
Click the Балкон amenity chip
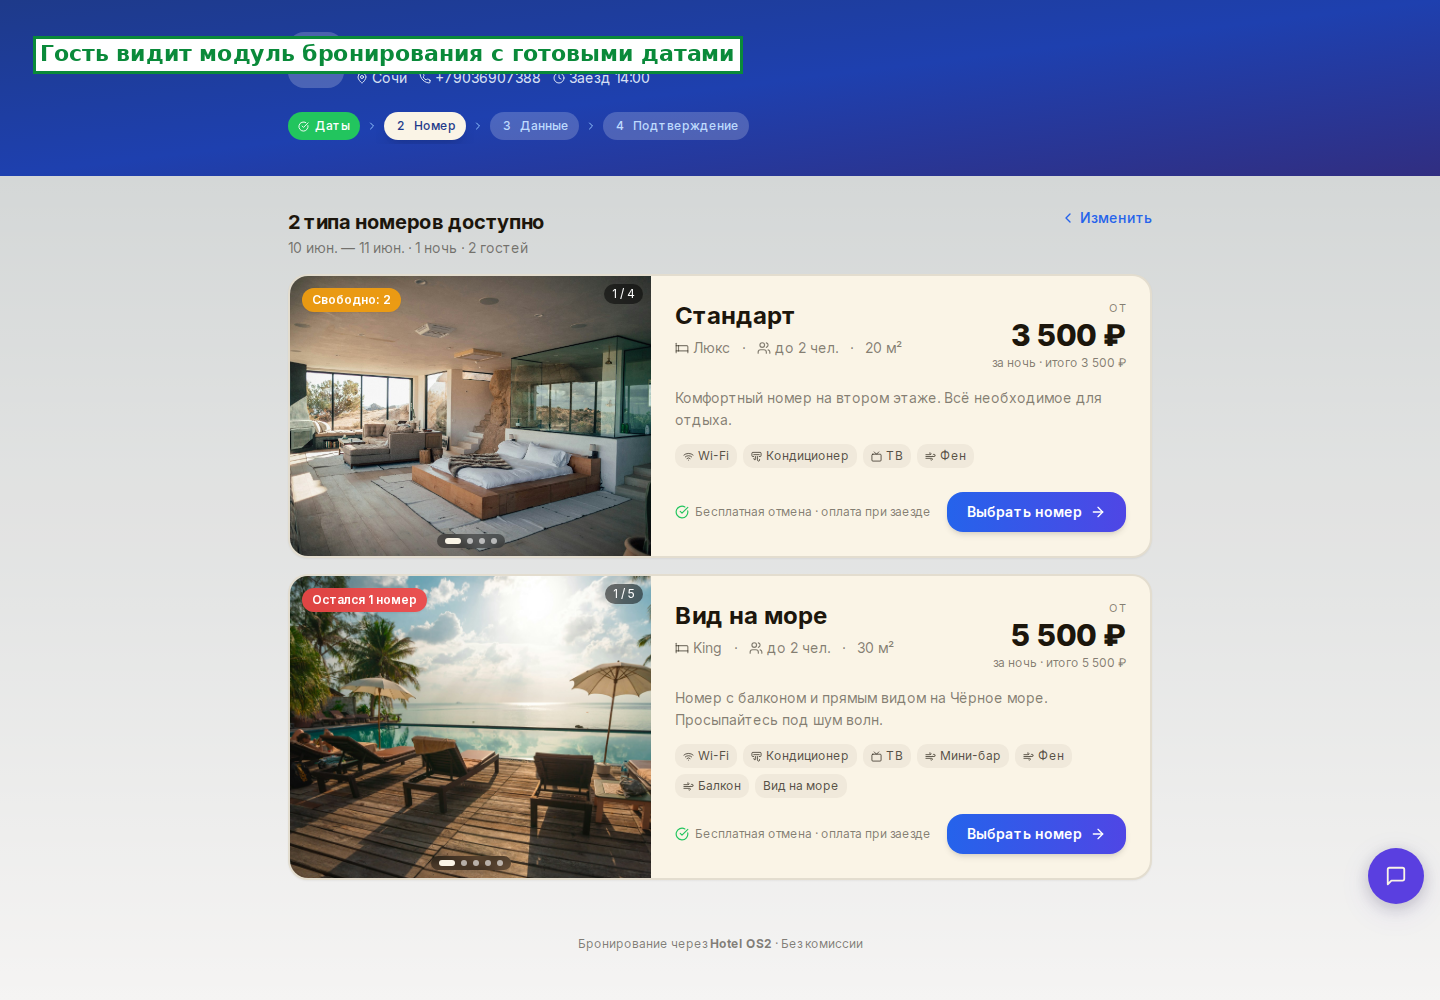(712, 786)
